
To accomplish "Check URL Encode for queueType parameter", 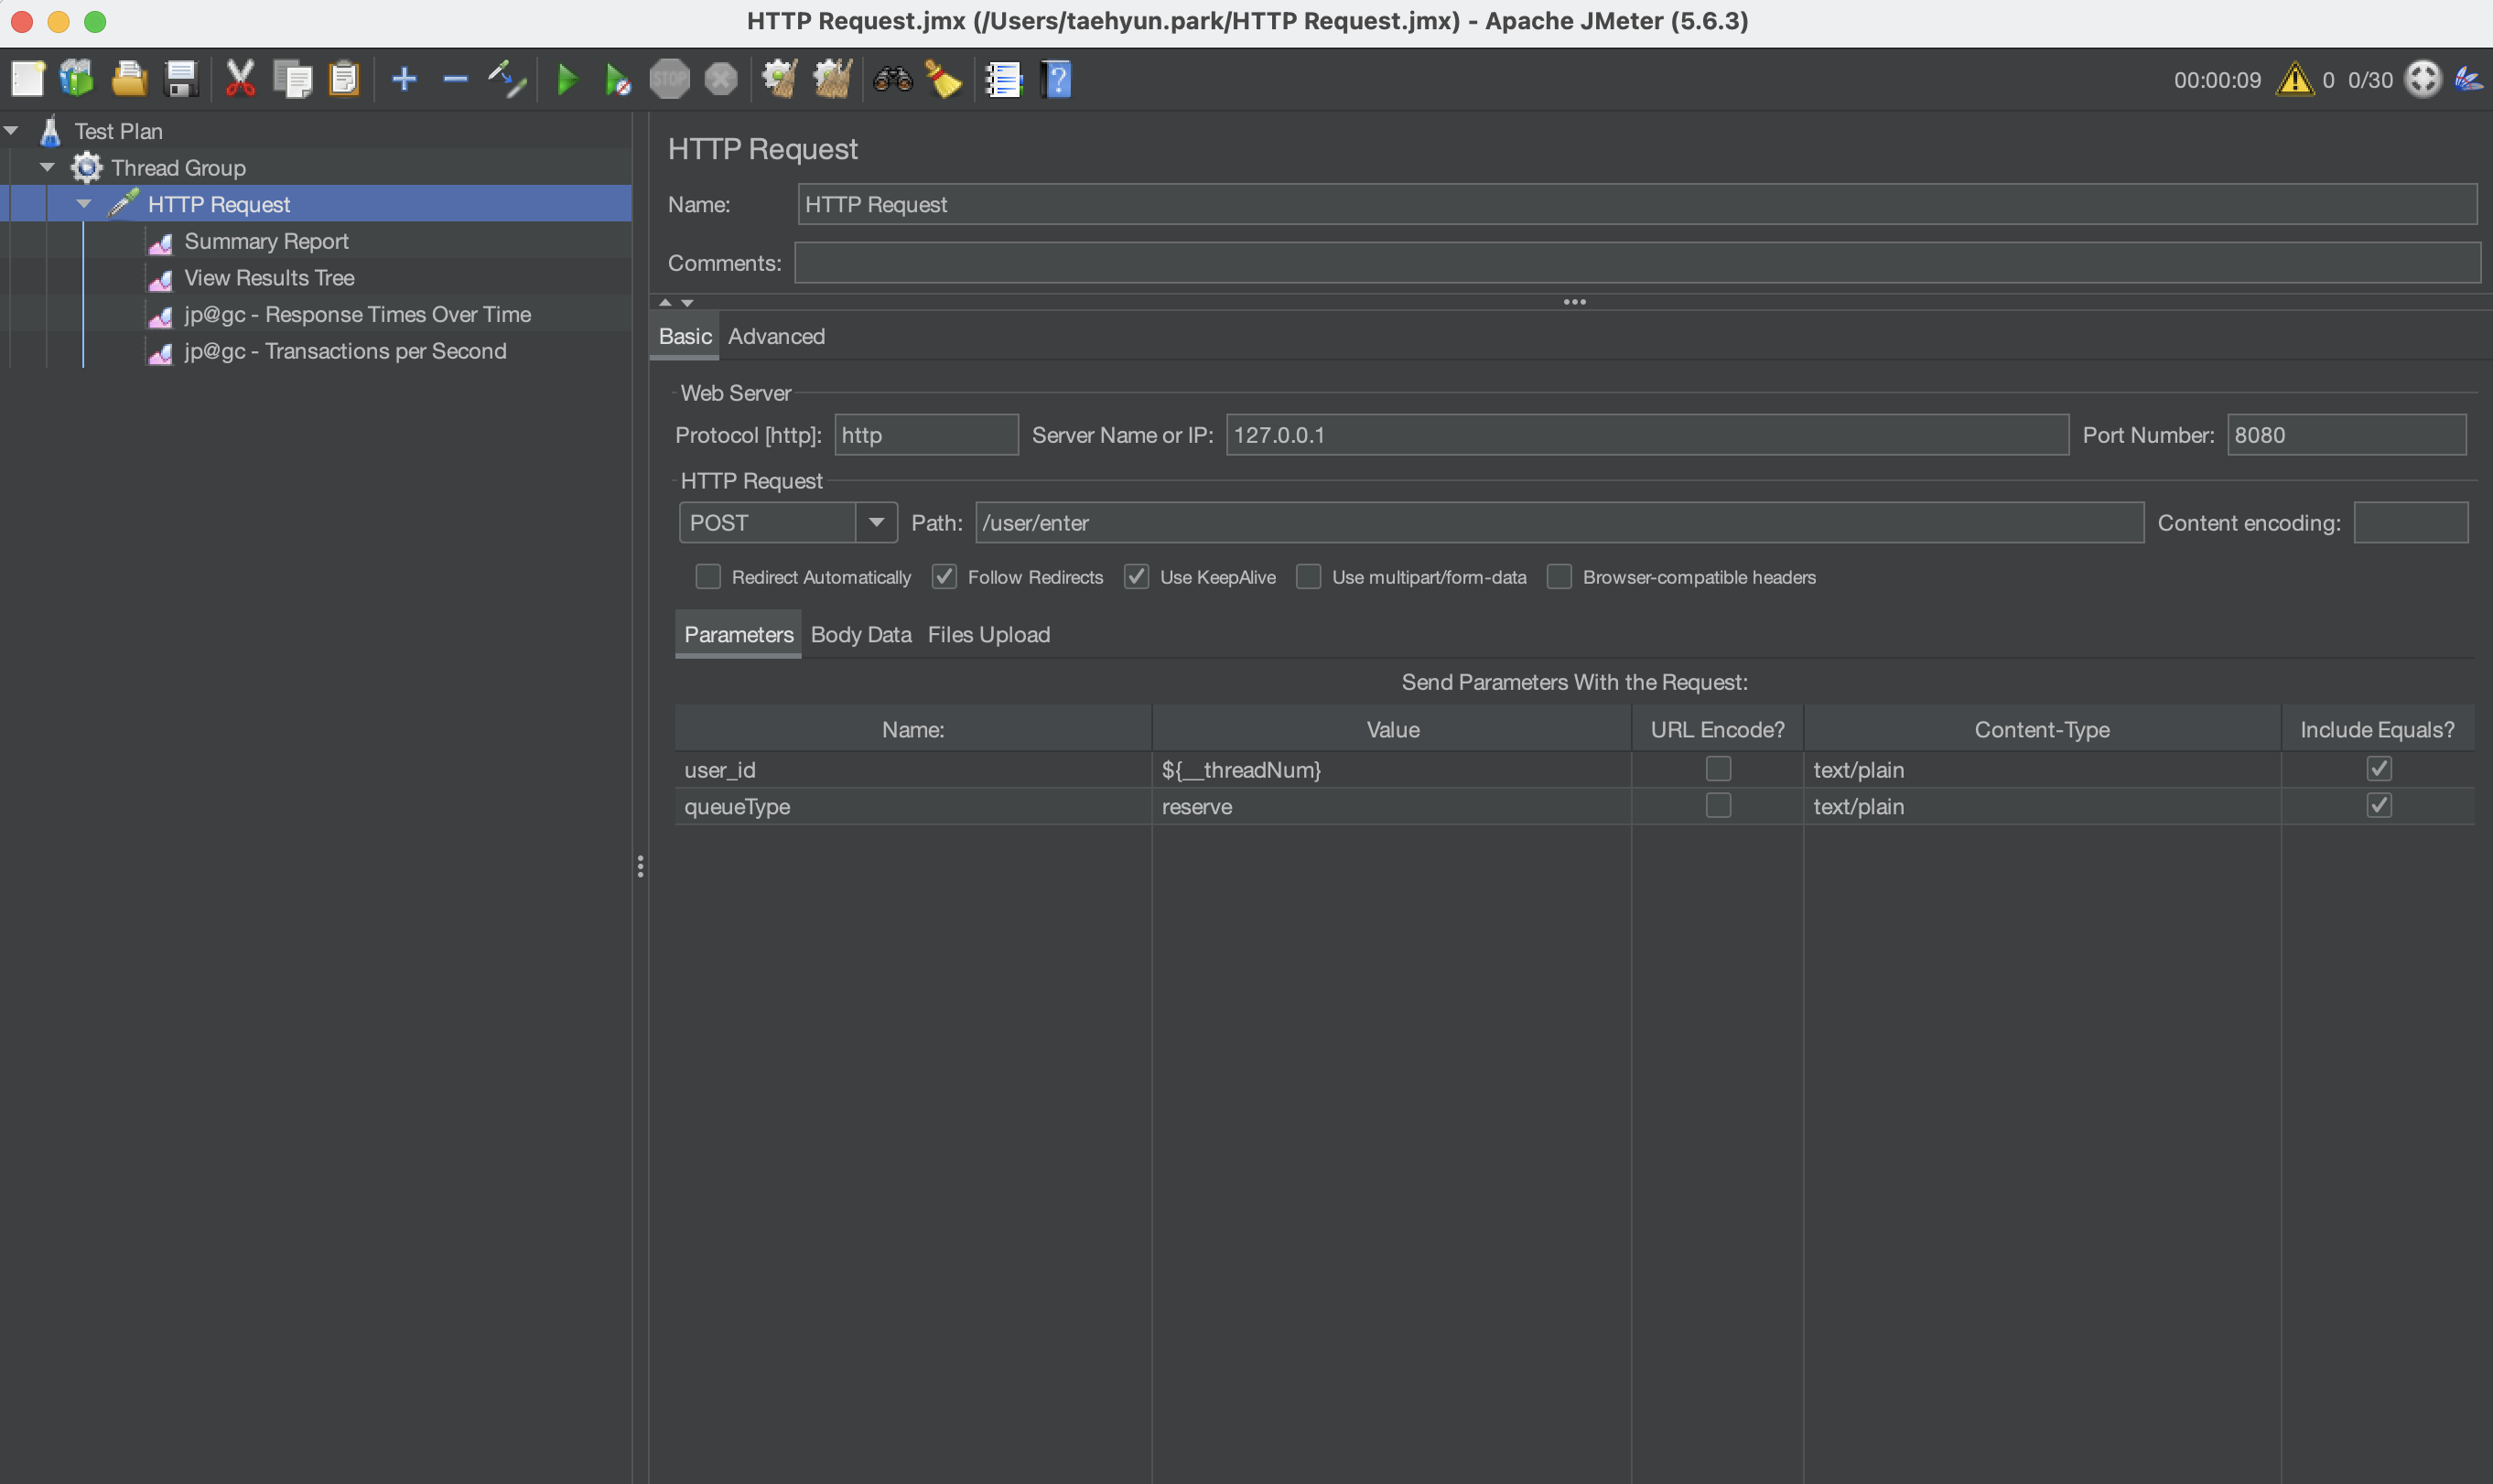I will (x=1718, y=806).
